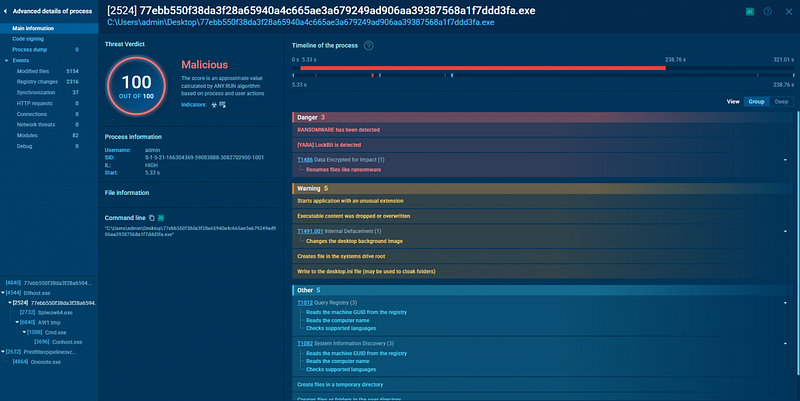
Task: Expand the T1486 Data Encrypted for Impact row
Action: (785, 160)
